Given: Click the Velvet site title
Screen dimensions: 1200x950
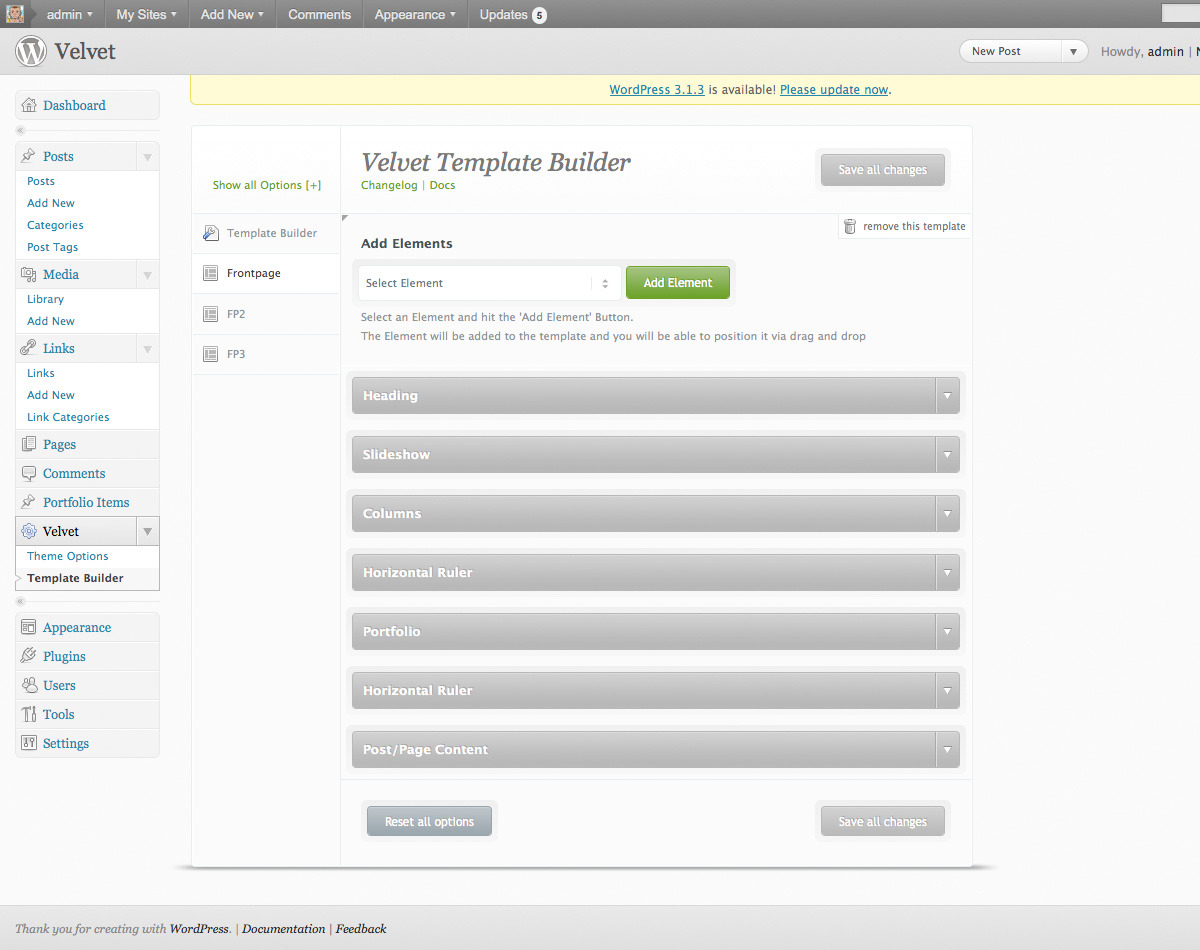Looking at the screenshot, I should click(85, 51).
